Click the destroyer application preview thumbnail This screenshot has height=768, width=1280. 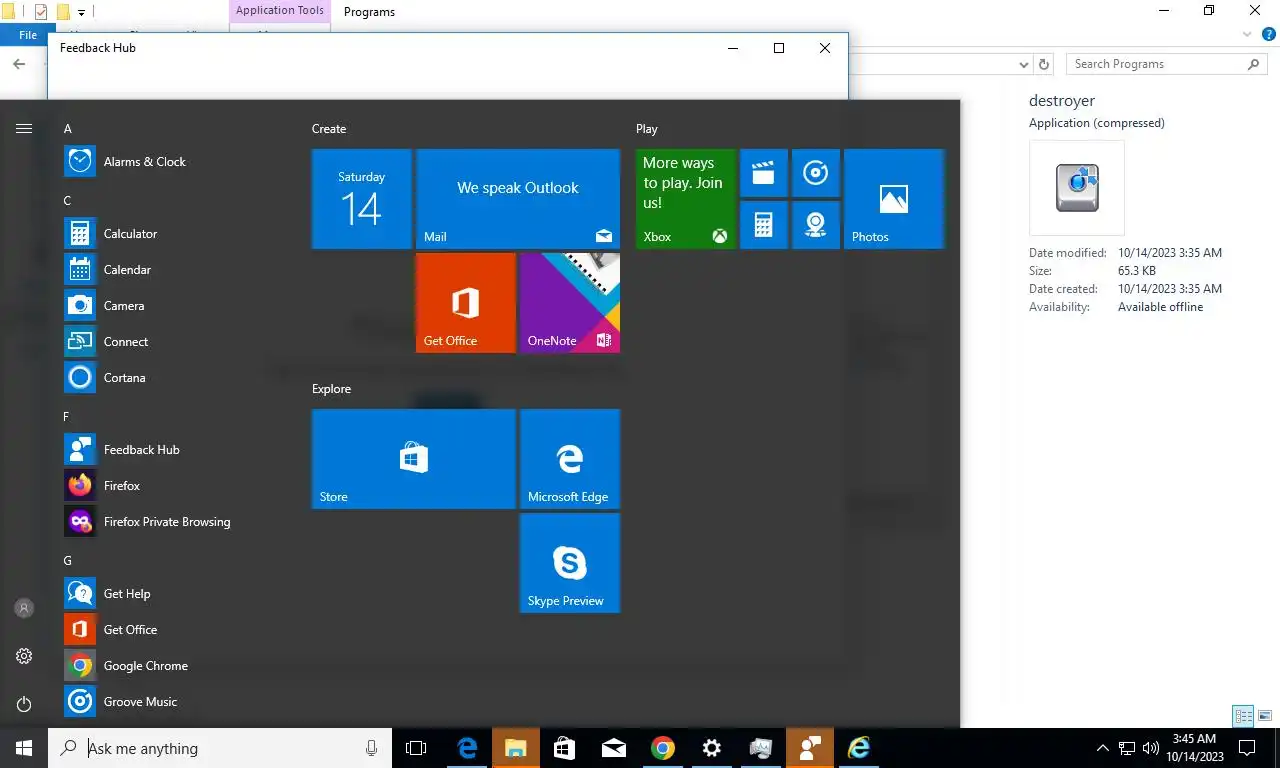(x=1077, y=188)
